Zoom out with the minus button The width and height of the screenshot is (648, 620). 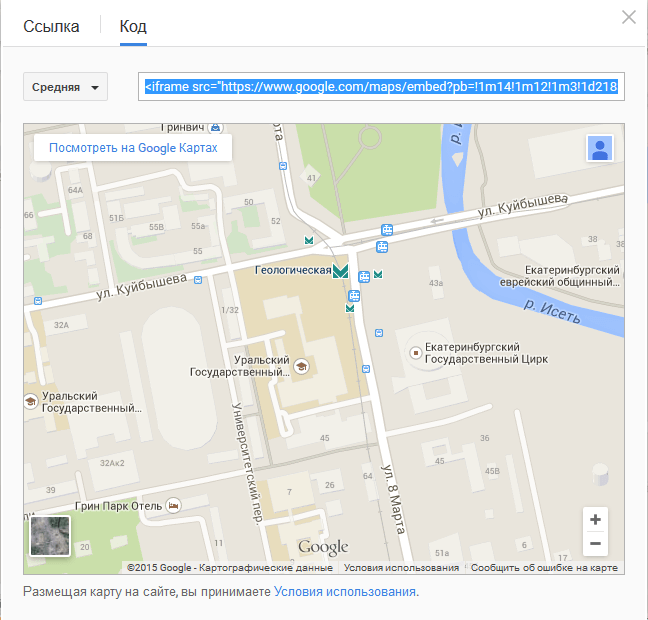[595, 544]
